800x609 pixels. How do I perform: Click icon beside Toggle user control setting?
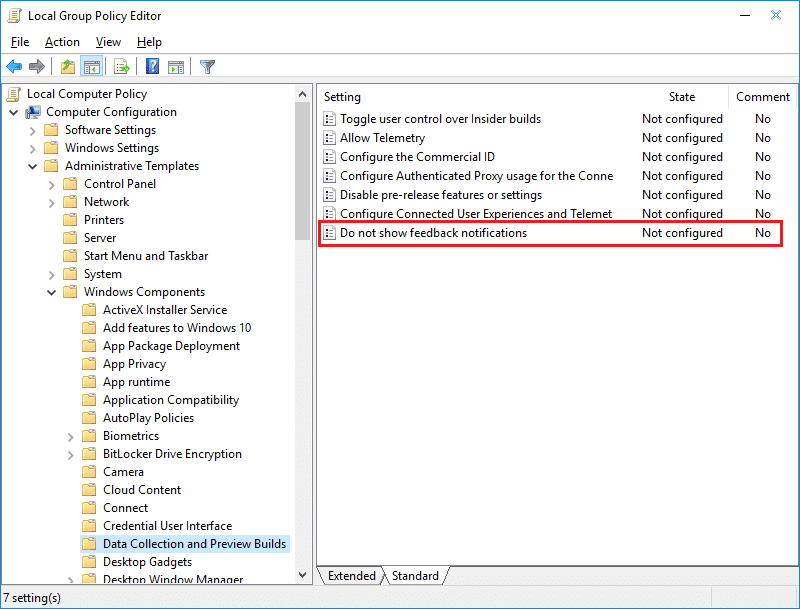(330, 119)
